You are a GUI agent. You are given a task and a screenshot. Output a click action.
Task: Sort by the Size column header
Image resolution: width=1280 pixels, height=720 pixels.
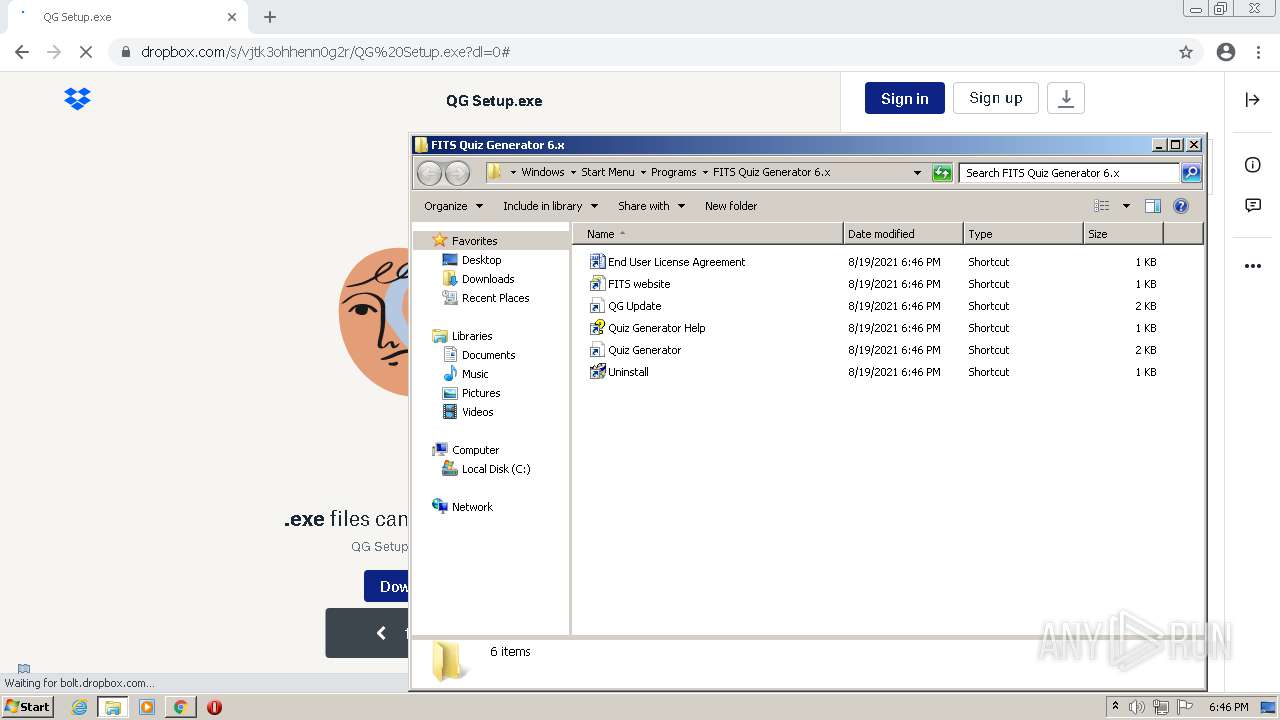click(1123, 234)
